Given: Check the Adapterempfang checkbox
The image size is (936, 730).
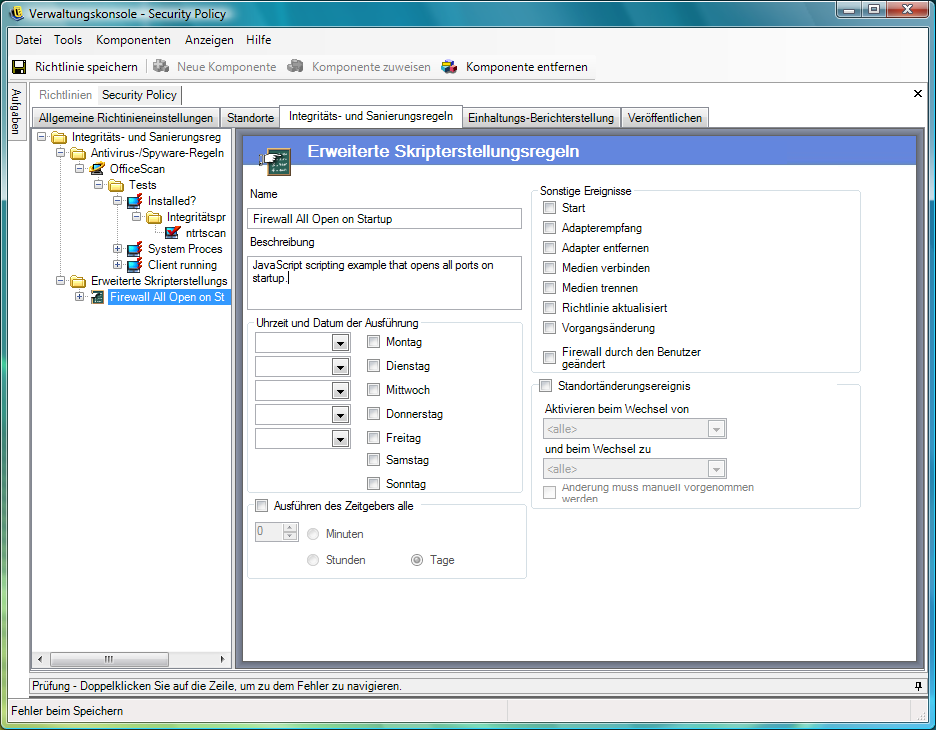Looking at the screenshot, I should tap(549, 227).
